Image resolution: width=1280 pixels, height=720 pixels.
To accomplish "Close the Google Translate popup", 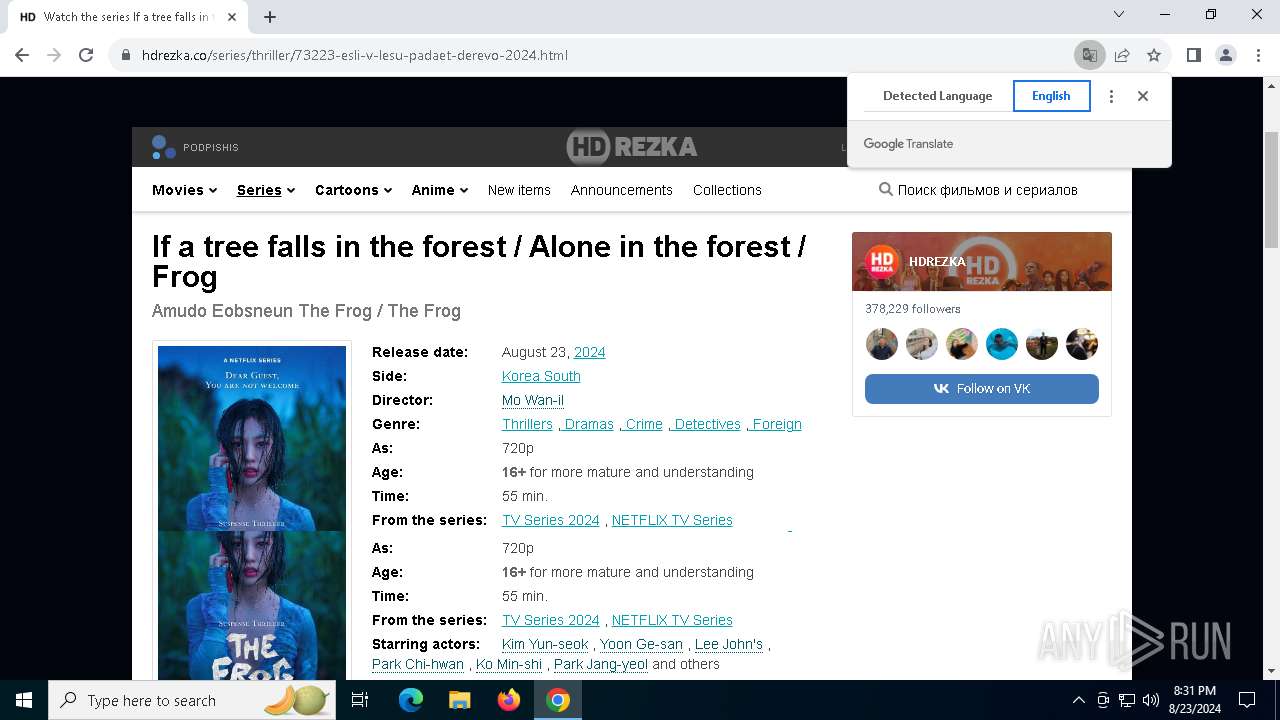I will (x=1143, y=96).
